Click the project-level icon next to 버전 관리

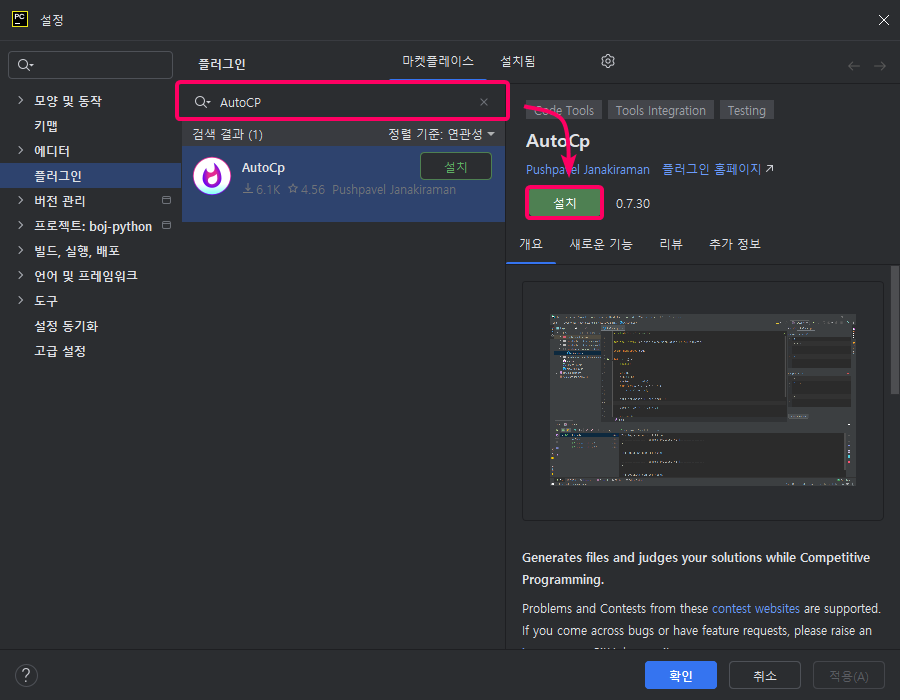point(166,200)
